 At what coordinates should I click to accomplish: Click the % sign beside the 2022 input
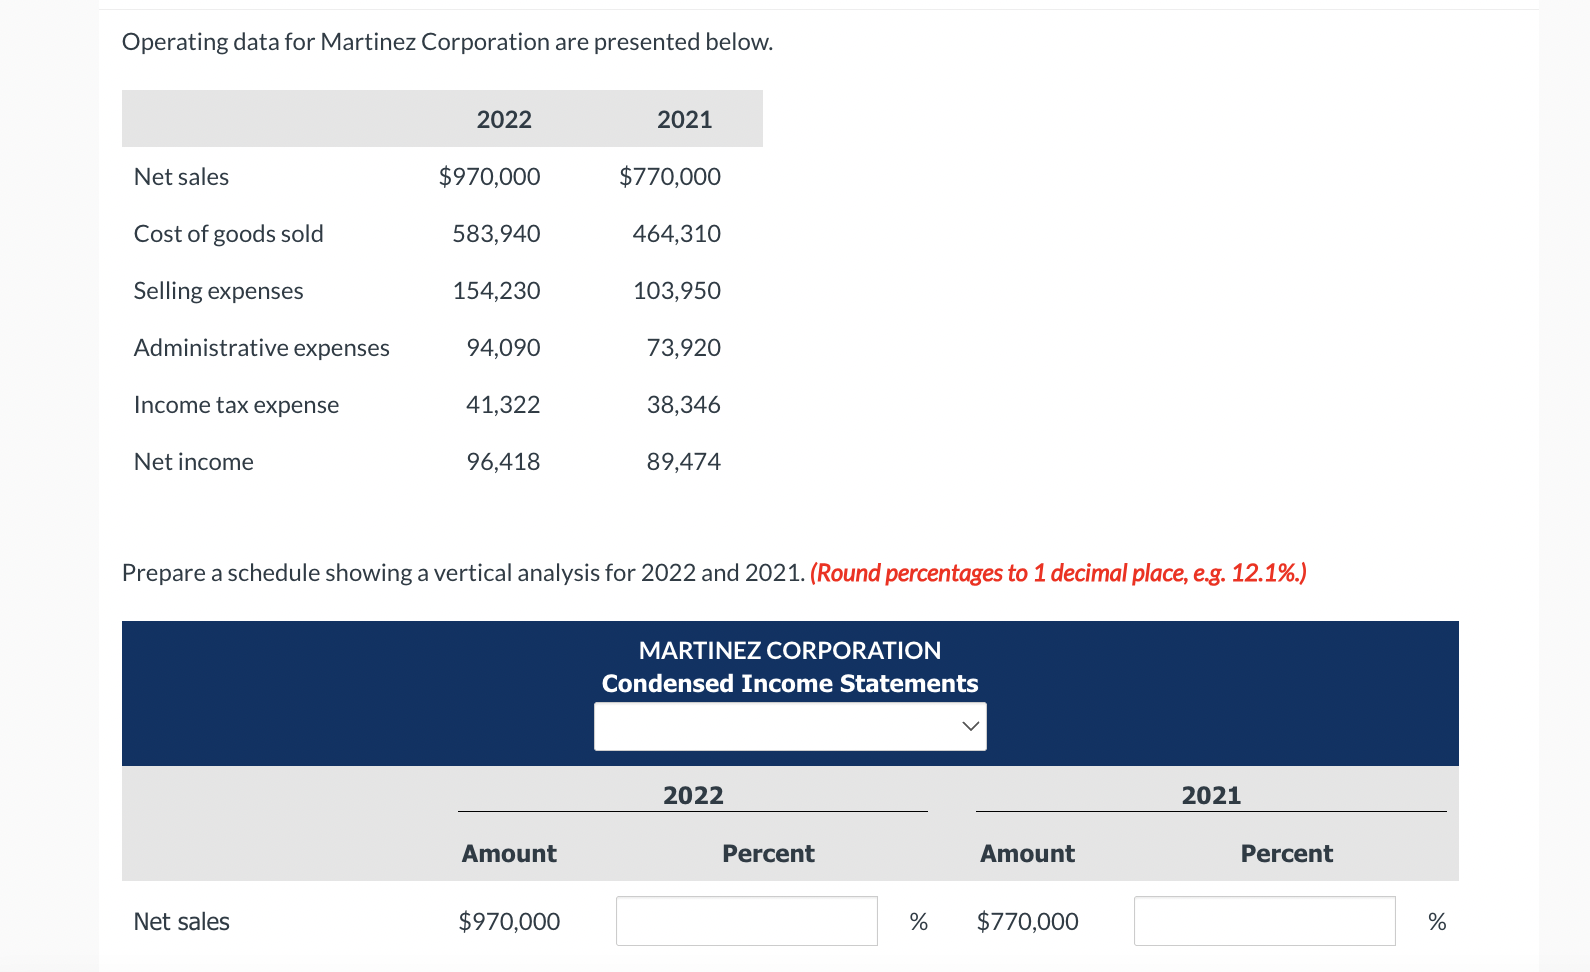point(918,921)
